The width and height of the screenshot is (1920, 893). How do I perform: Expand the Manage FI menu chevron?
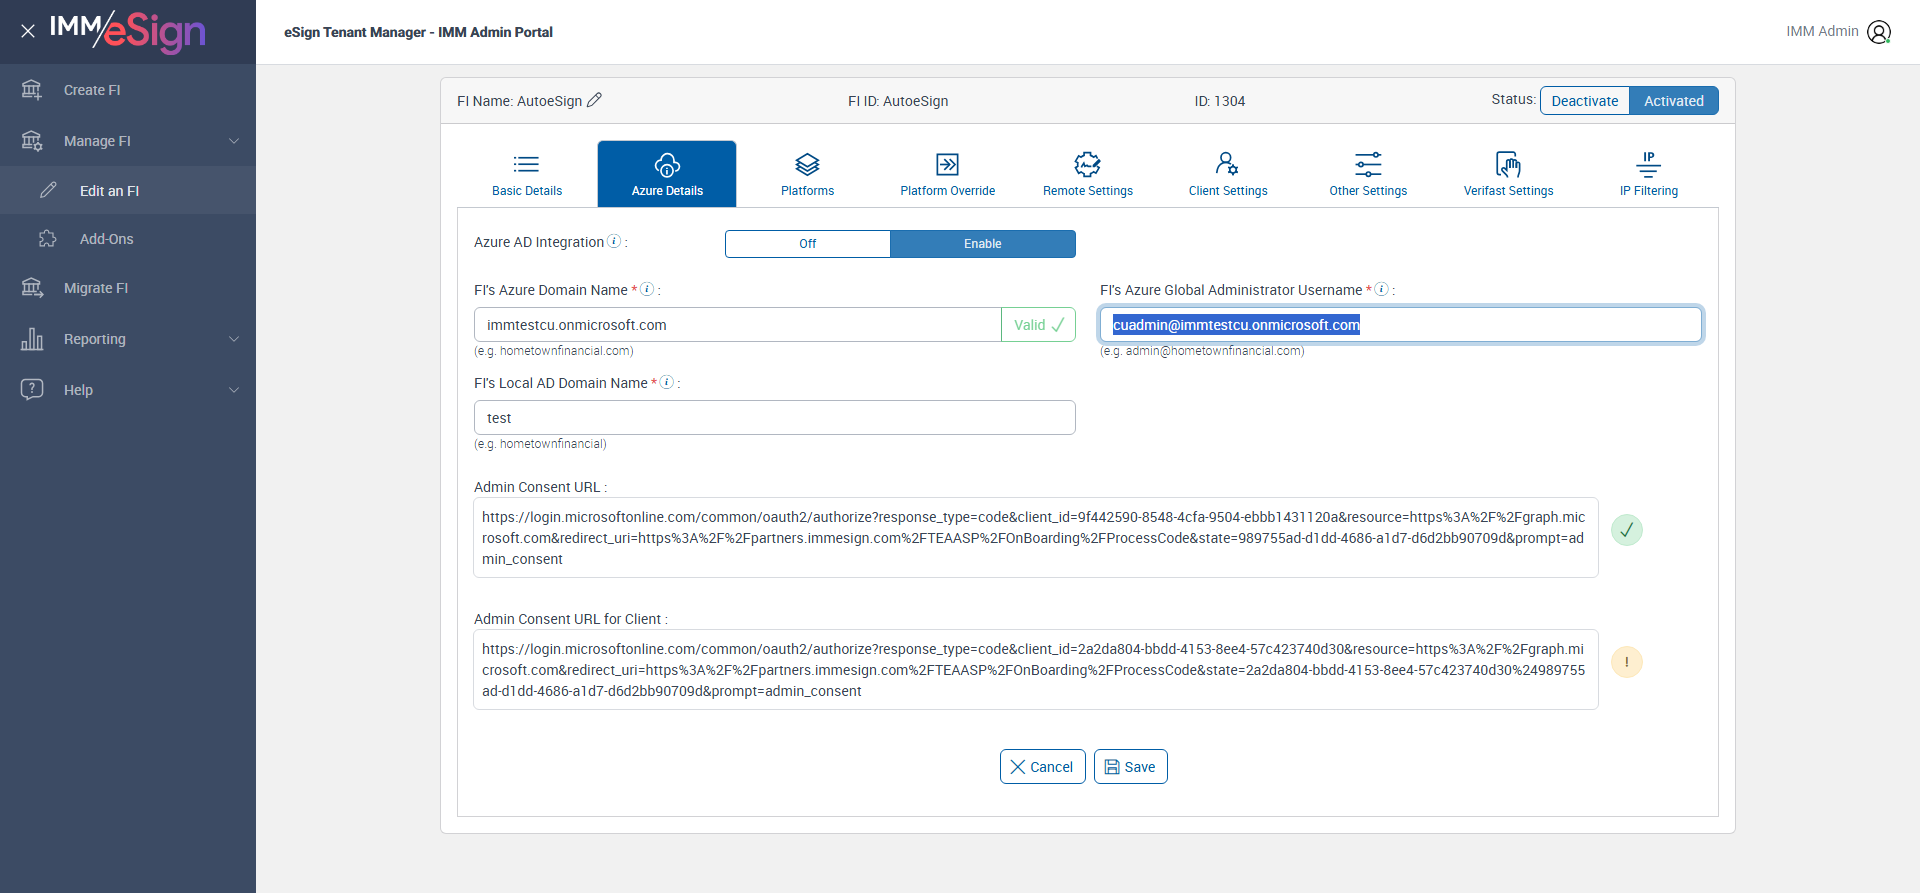click(234, 141)
